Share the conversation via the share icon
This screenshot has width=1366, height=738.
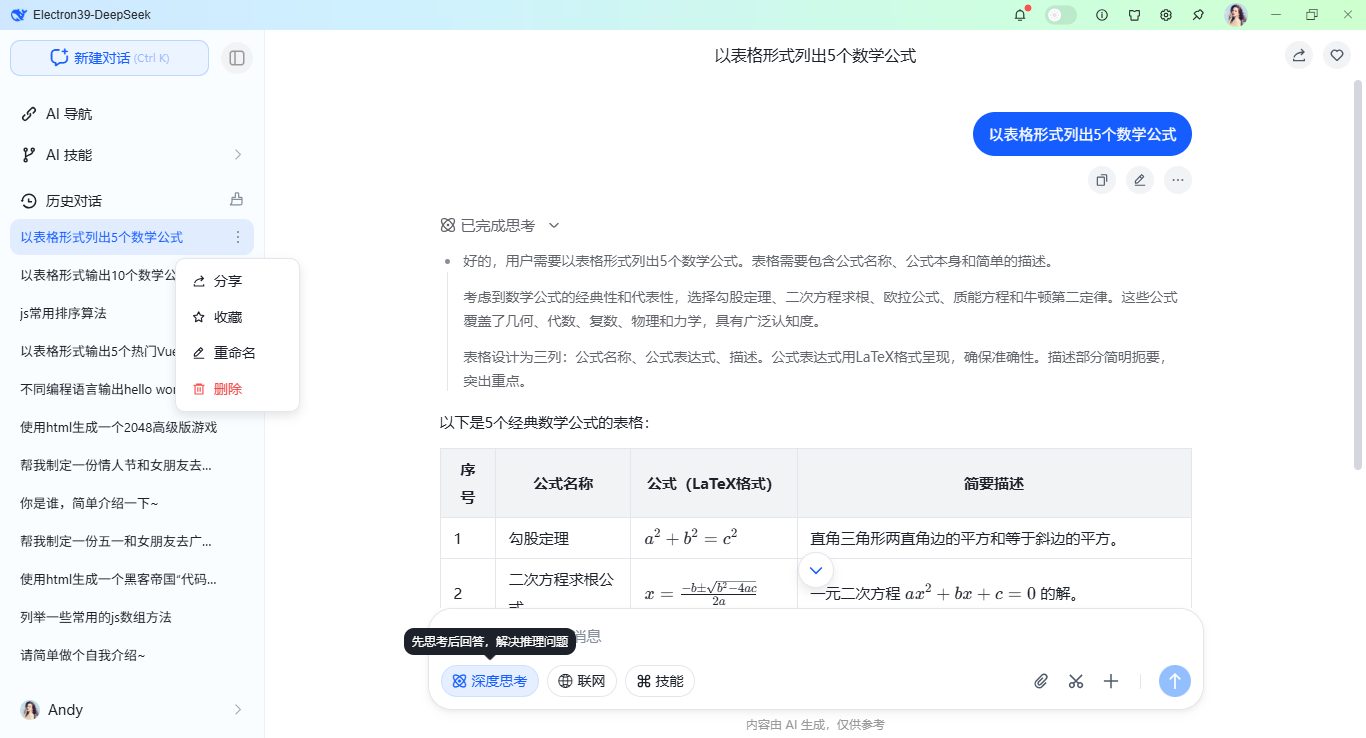pyautogui.click(x=1298, y=55)
